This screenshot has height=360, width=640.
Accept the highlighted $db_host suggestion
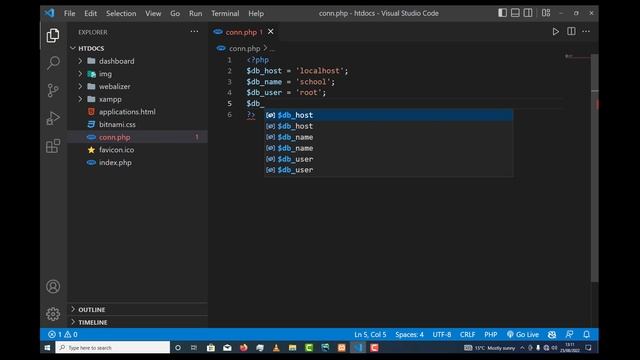click(x=389, y=115)
